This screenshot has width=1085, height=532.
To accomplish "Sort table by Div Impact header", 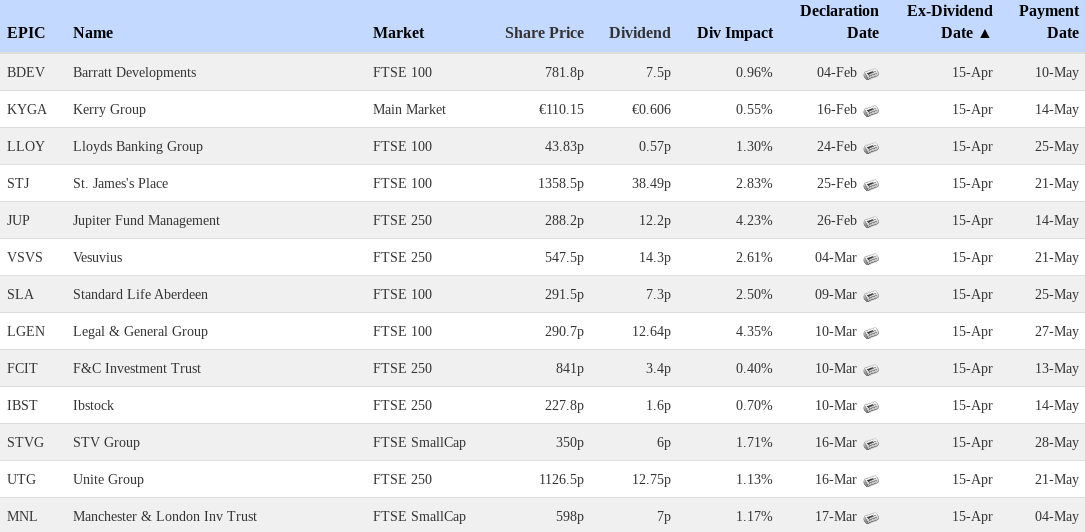I will (x=735, y=33).
